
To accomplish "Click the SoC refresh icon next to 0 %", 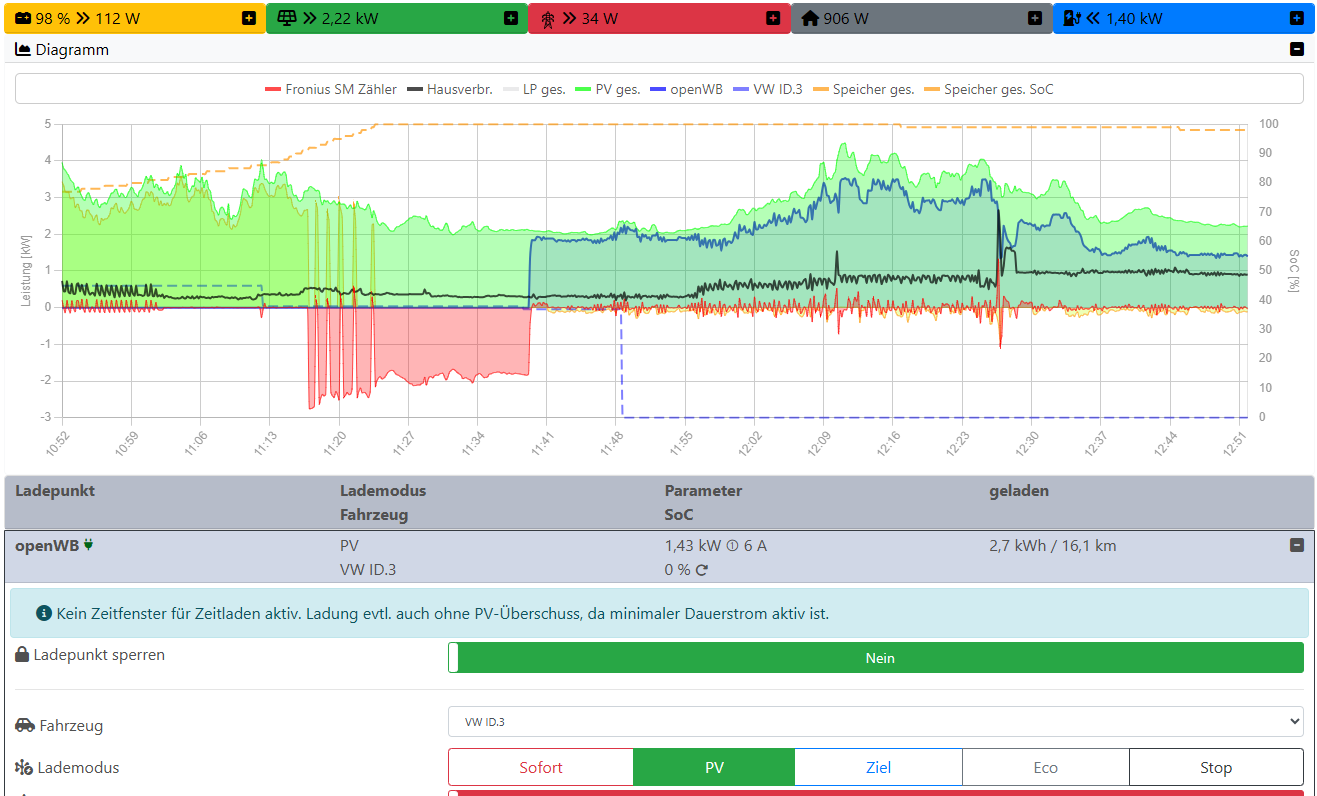I will tap(702, 570).
